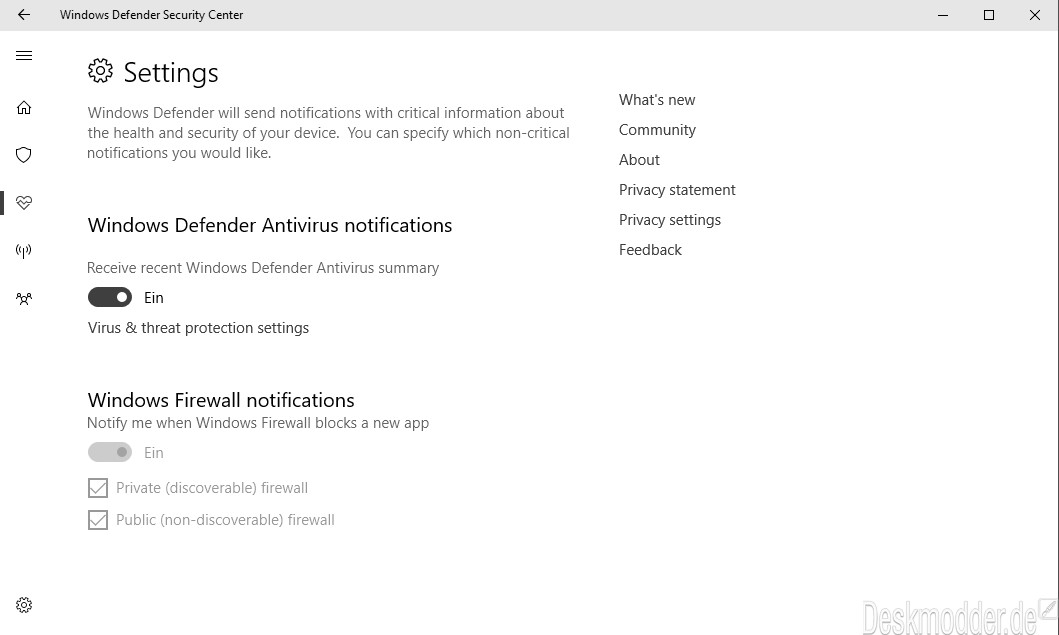Open the hamburger navigation menu

click(x=24, y=55)
